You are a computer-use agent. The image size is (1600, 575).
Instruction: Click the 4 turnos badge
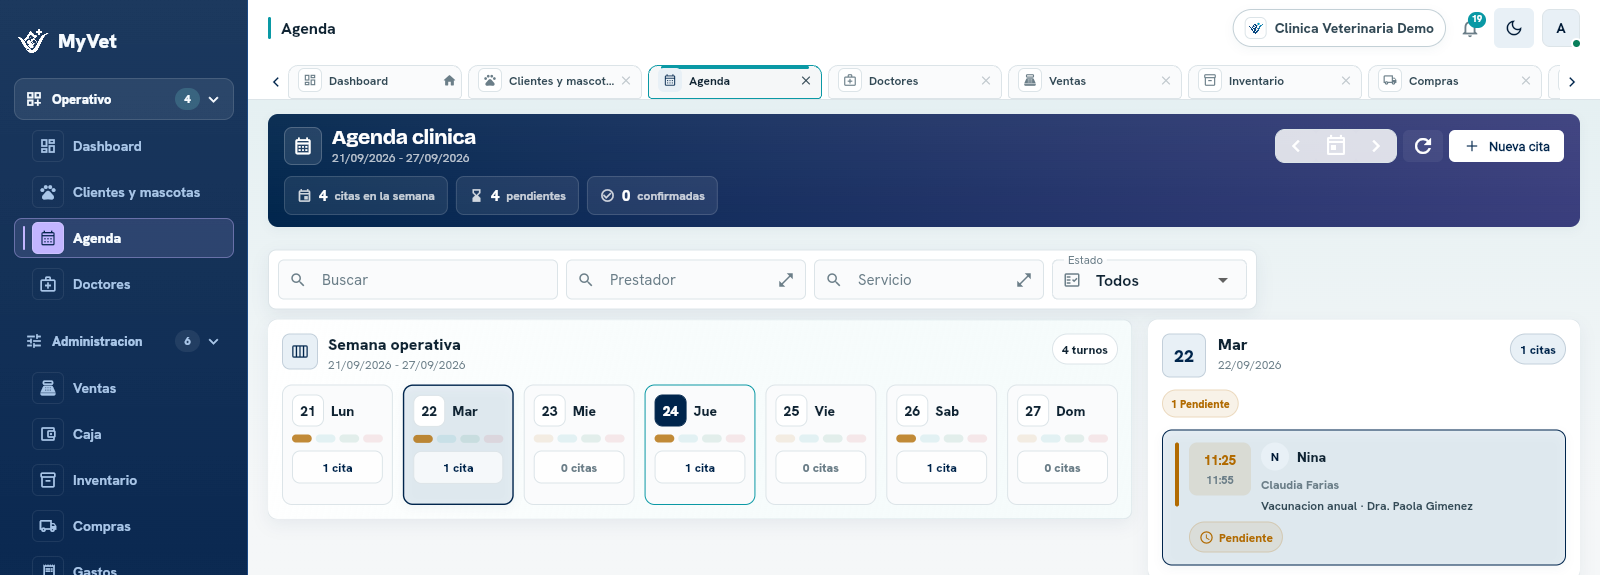[1085, 350]
